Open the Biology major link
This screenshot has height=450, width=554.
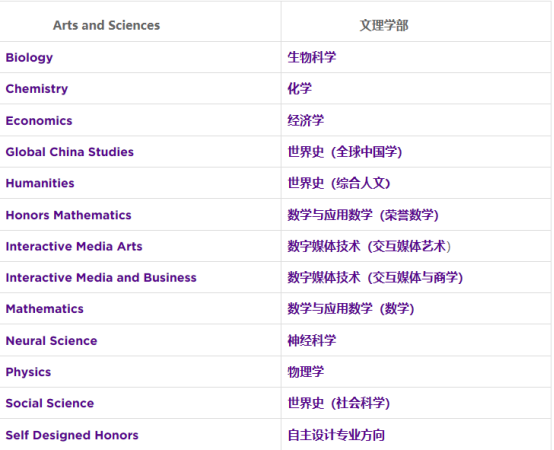pos(29,58)
